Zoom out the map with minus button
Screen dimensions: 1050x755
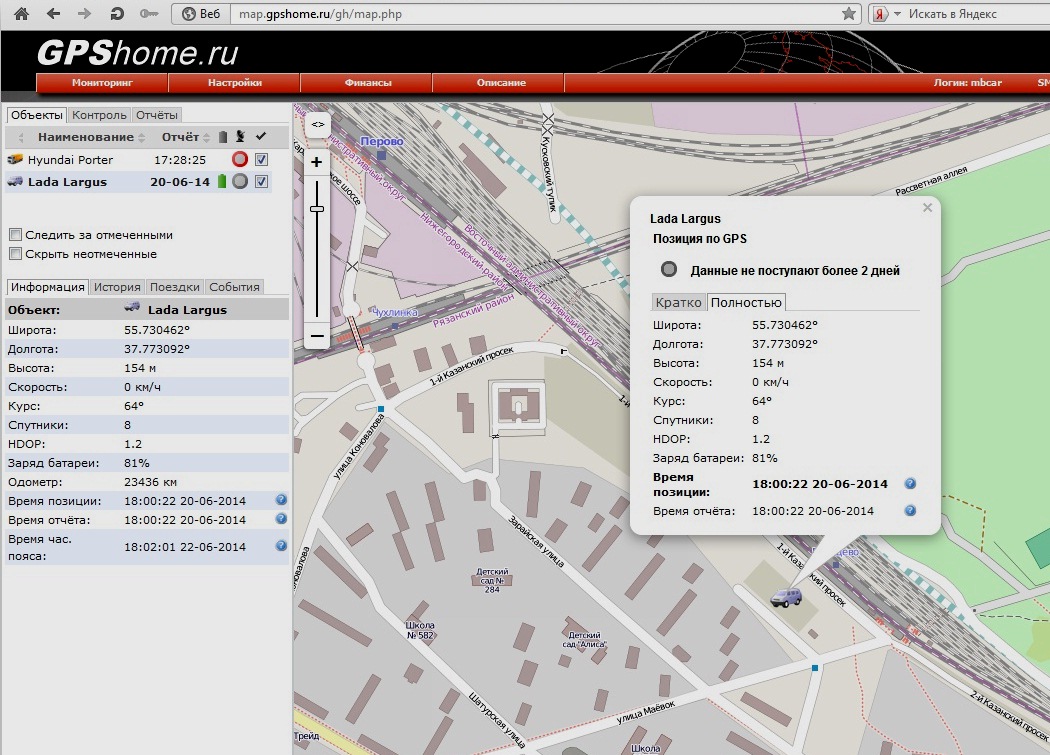(317, 336)
